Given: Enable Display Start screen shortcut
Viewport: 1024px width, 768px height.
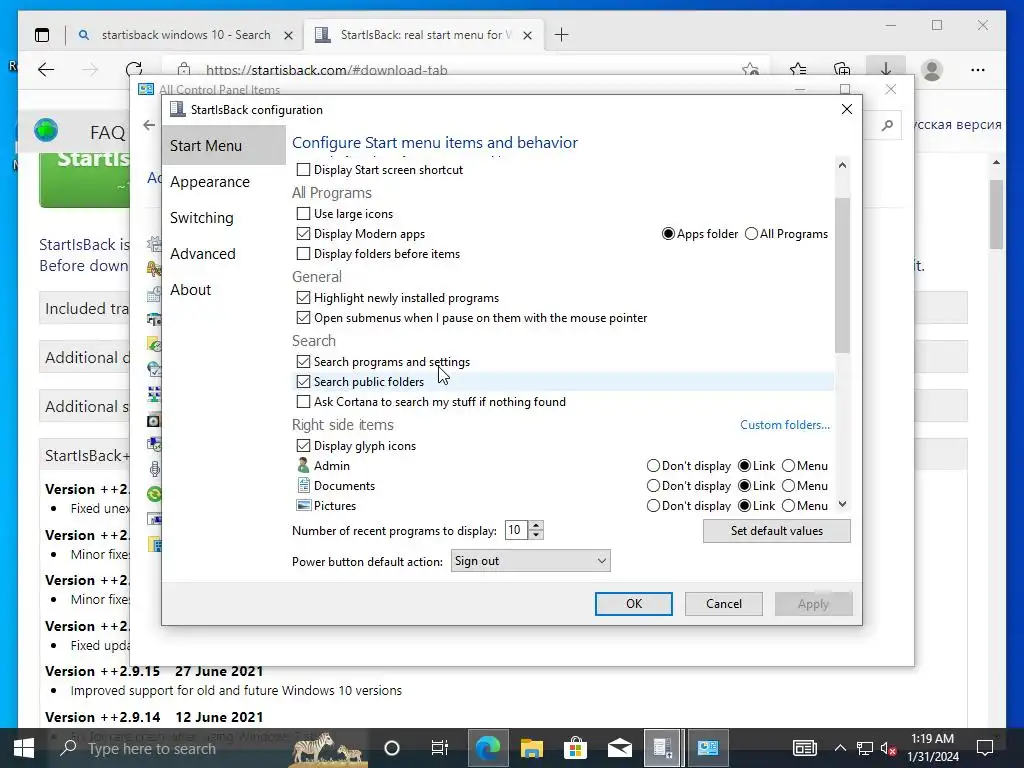Looking at the screenshot, I should pos(303,170).
